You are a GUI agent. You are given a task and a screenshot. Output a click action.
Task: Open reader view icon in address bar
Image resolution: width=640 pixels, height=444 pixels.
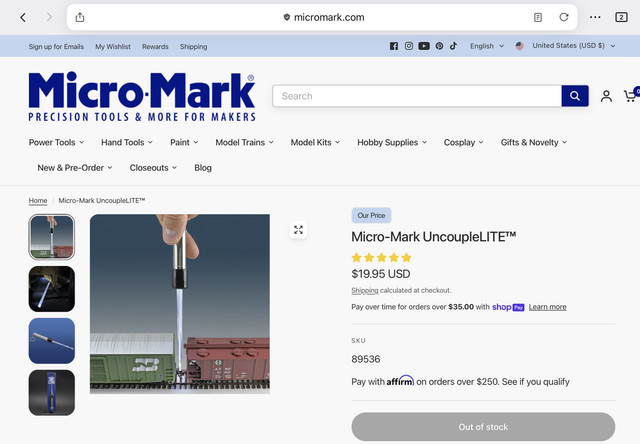pyautogui.click(x=538, y=17)
